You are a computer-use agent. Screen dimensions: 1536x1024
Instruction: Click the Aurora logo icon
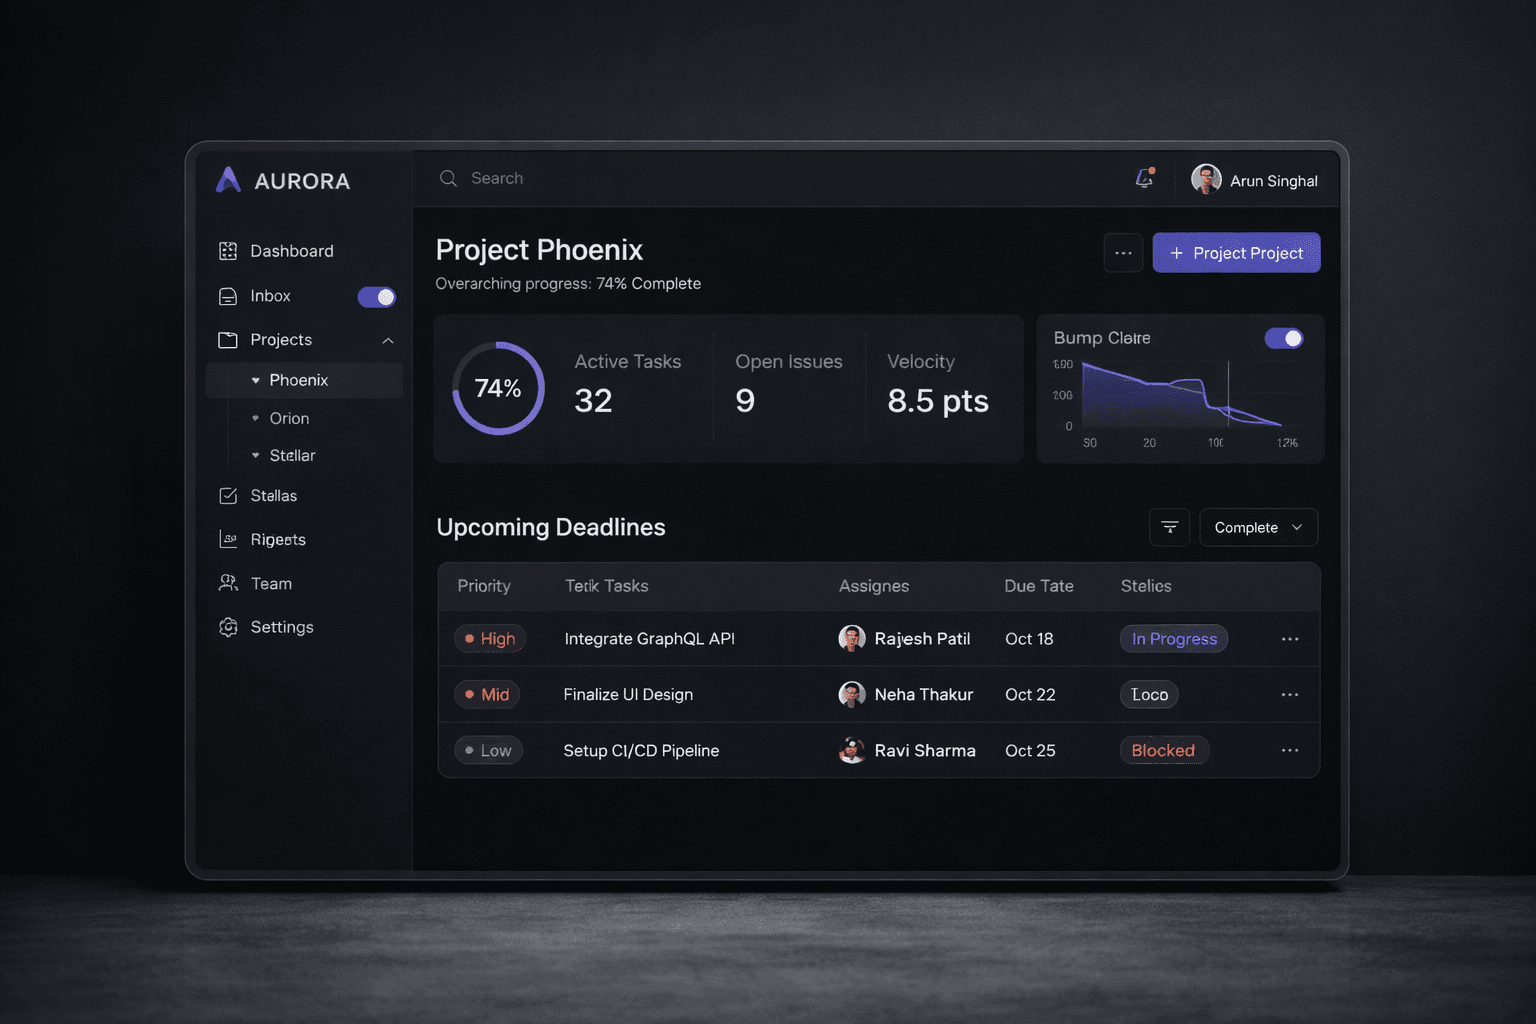(x=227, y=180)
